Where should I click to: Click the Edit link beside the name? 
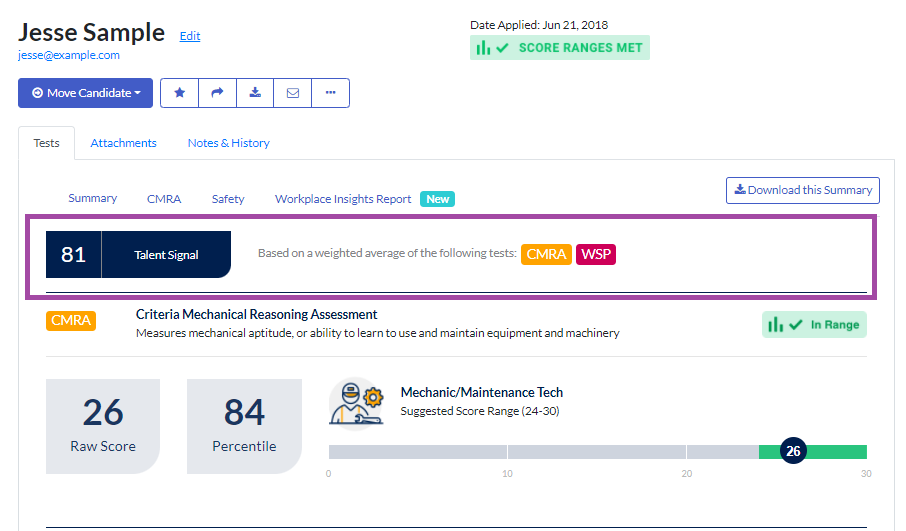pos(190,36)
